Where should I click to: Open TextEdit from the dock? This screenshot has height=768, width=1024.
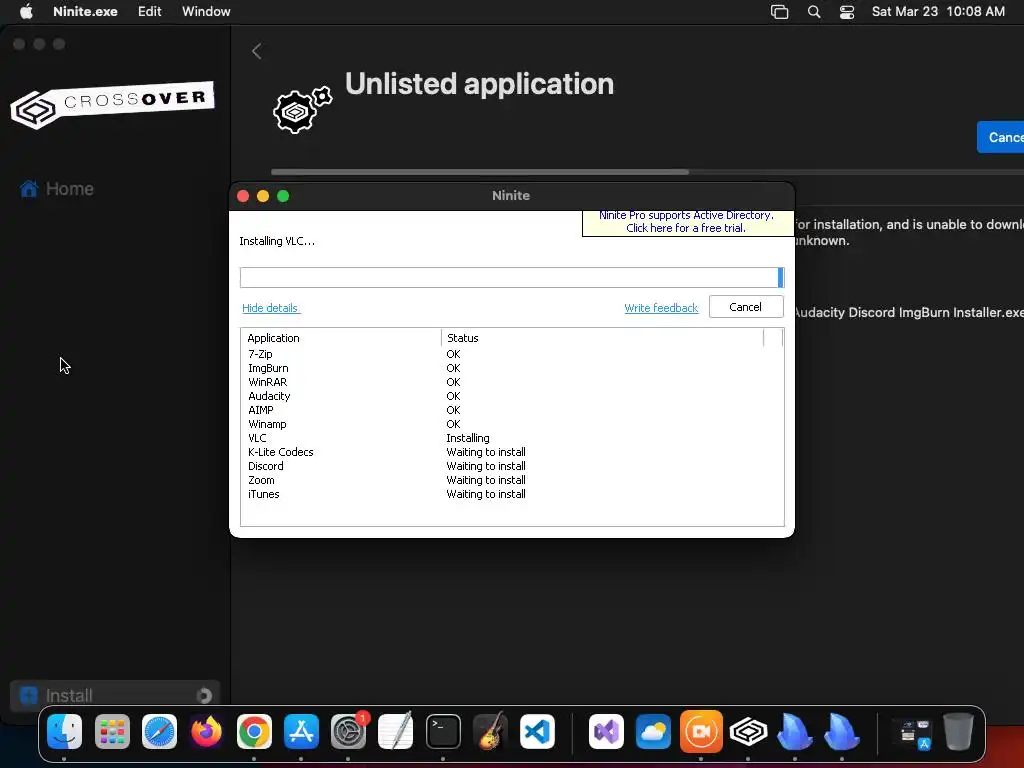tap(396, 731)
